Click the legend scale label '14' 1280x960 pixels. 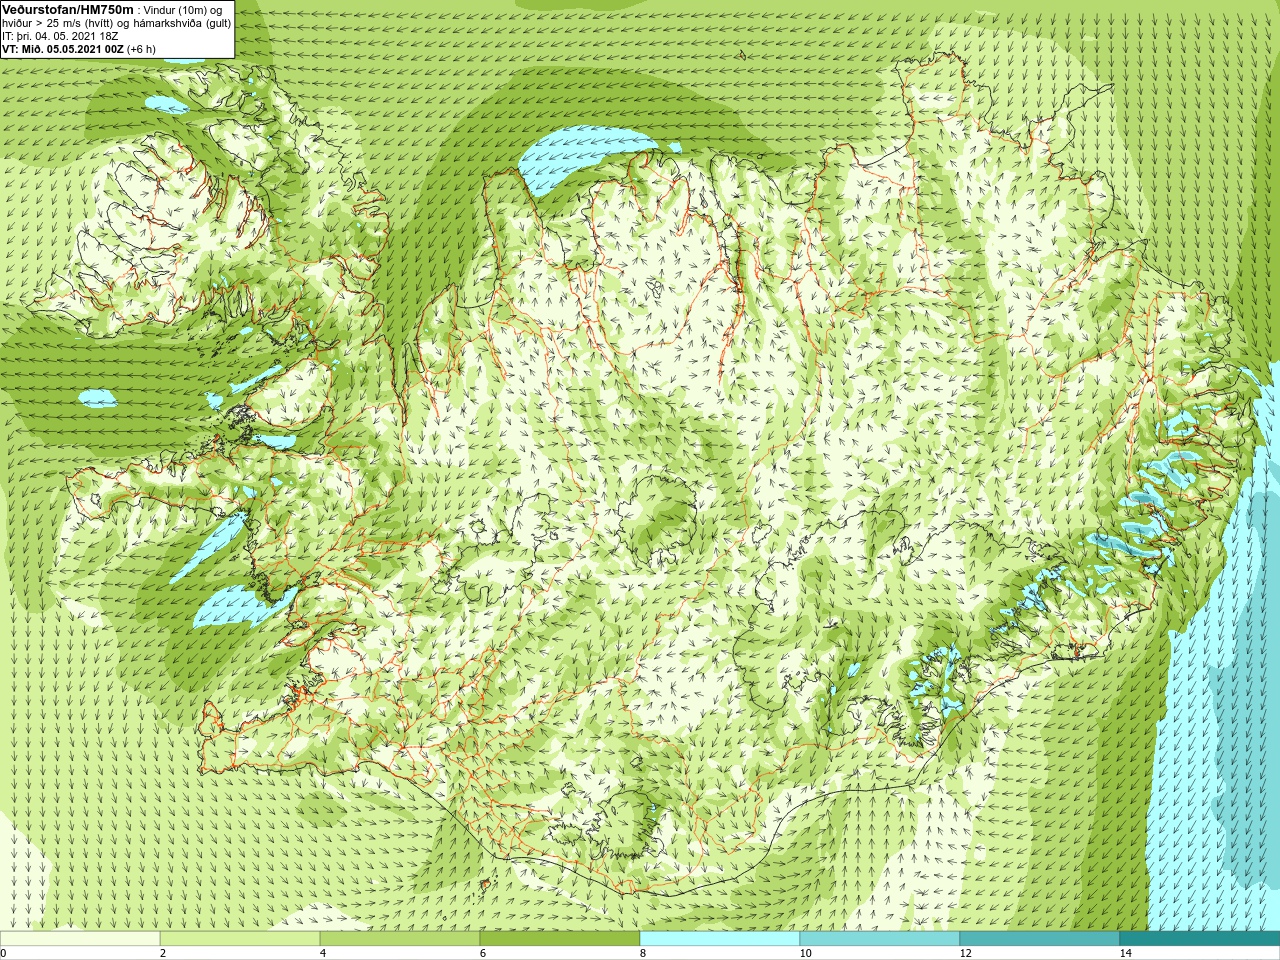point(1125,953)
